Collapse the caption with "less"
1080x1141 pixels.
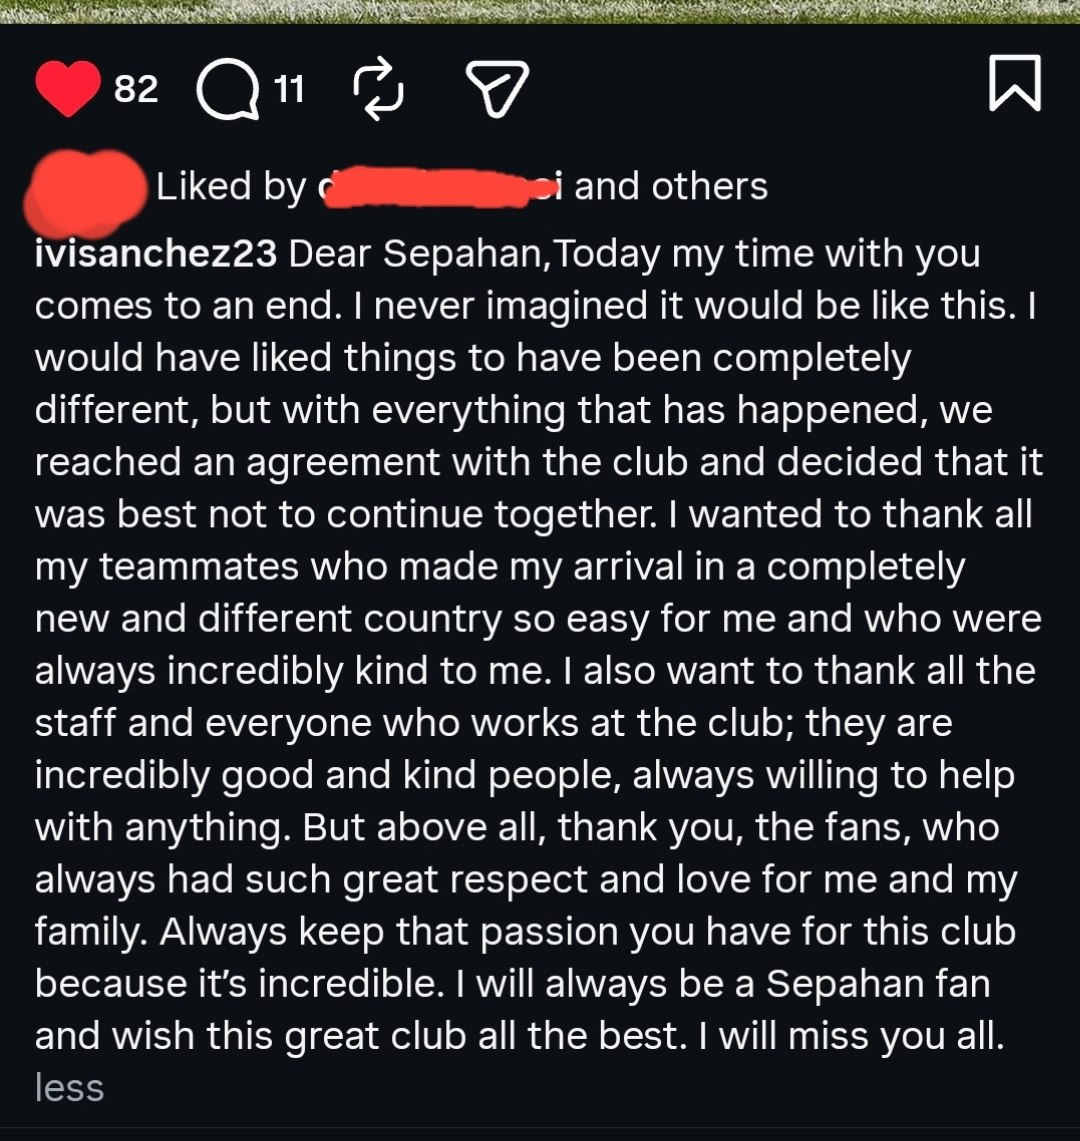69,1088
